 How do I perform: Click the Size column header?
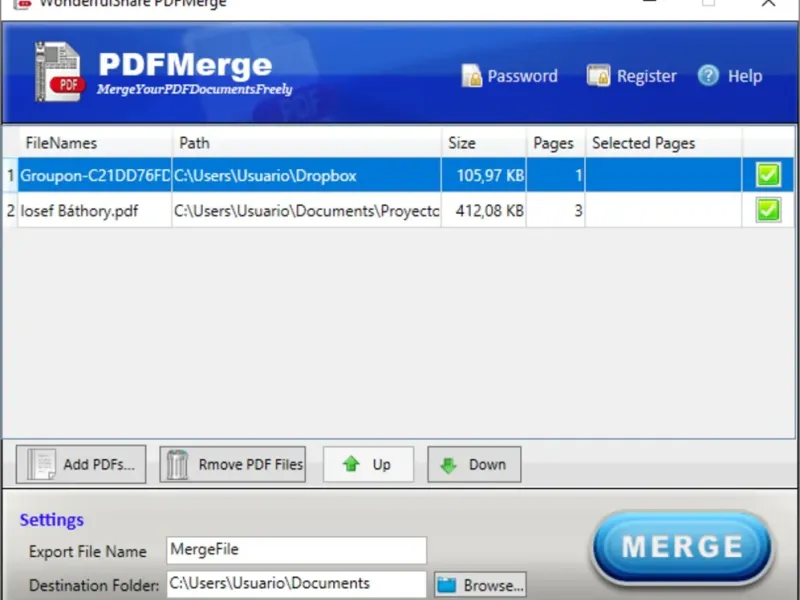[484, 143]
